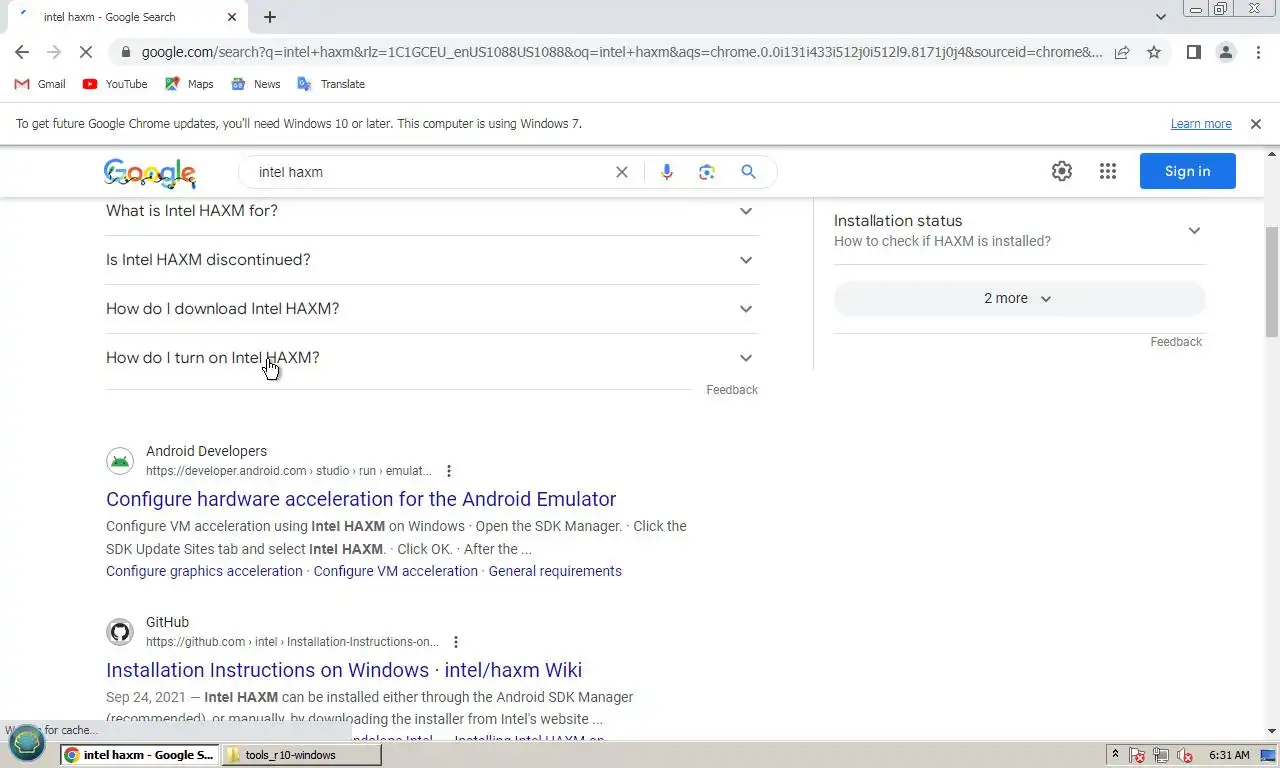Dismiss the Chrome update notification bar
This screenshot has height=768, width=1280.
(1255, 124)
